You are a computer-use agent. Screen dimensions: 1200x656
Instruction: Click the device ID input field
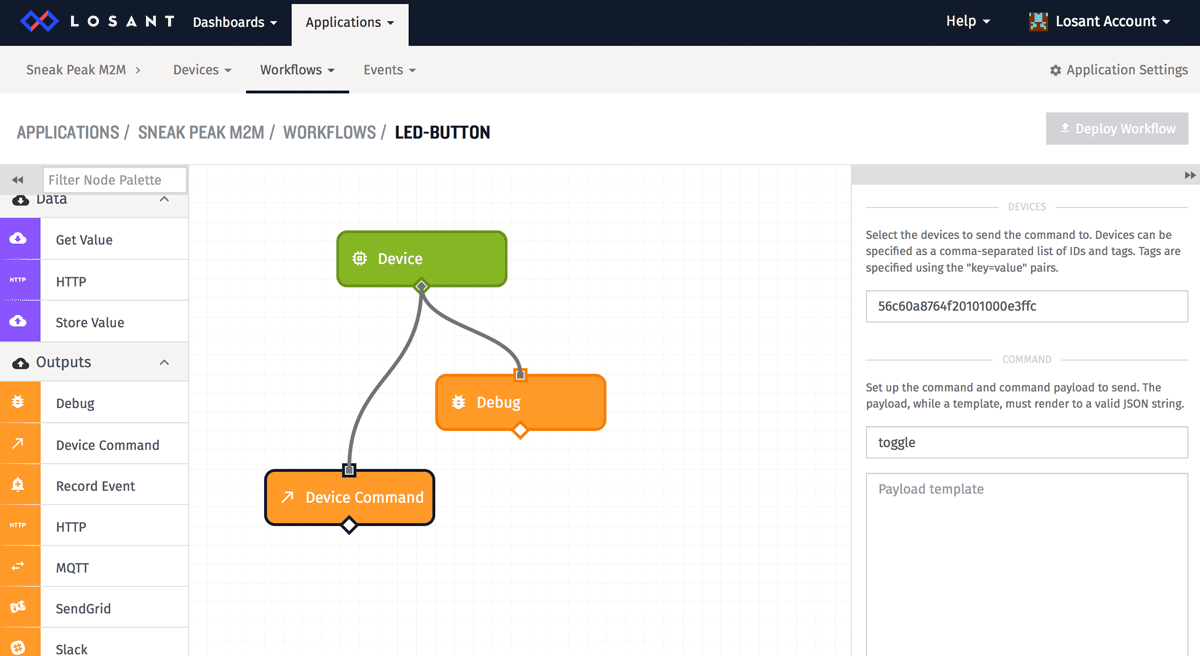[1027, 306]
